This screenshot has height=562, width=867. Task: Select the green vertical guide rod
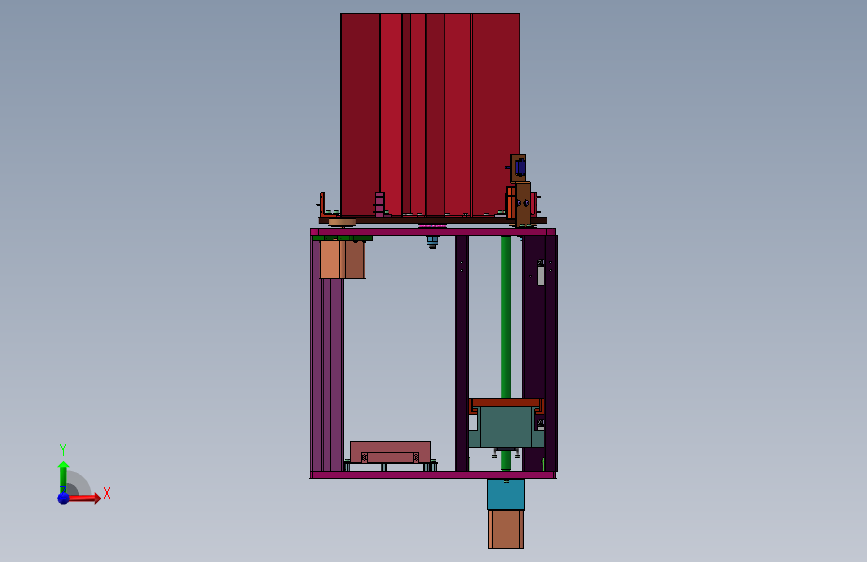(505, 317)
